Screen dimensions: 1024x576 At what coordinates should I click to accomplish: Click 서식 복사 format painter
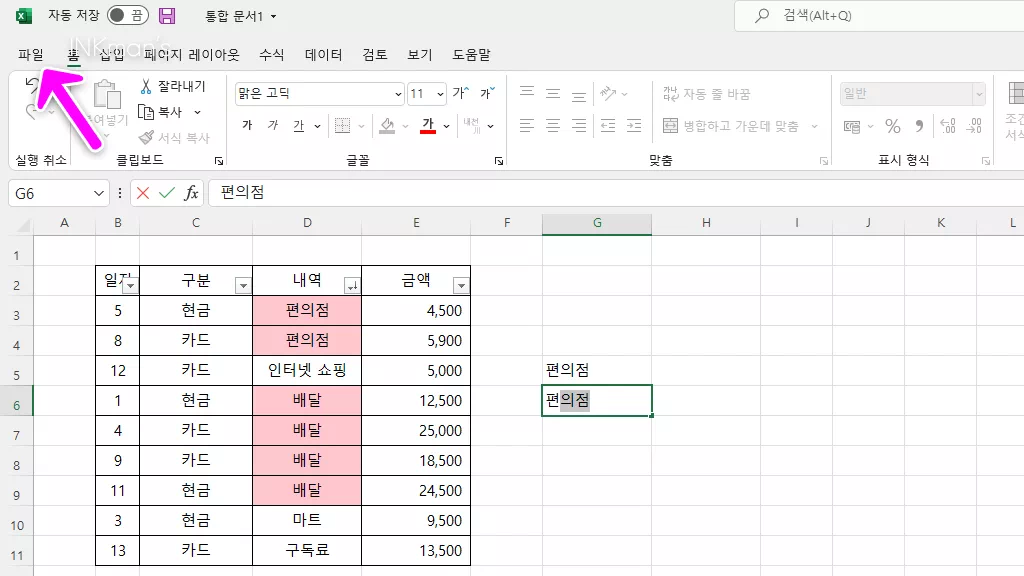pyautogui.click(x=174, y=138)
